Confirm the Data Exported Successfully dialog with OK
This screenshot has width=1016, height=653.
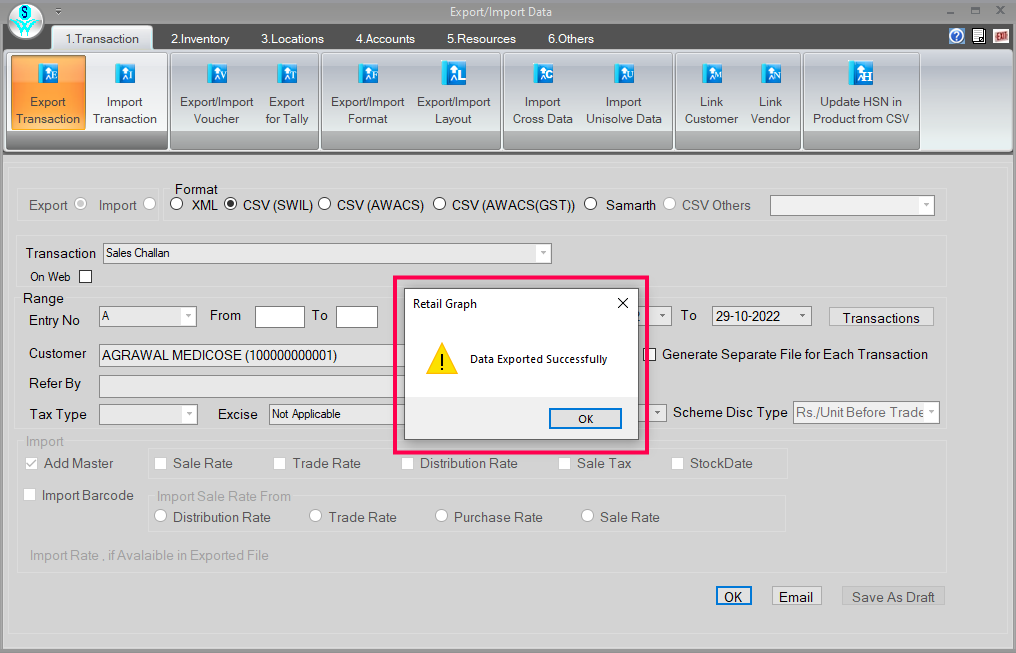pyautogui.click(x=585, y=418)
